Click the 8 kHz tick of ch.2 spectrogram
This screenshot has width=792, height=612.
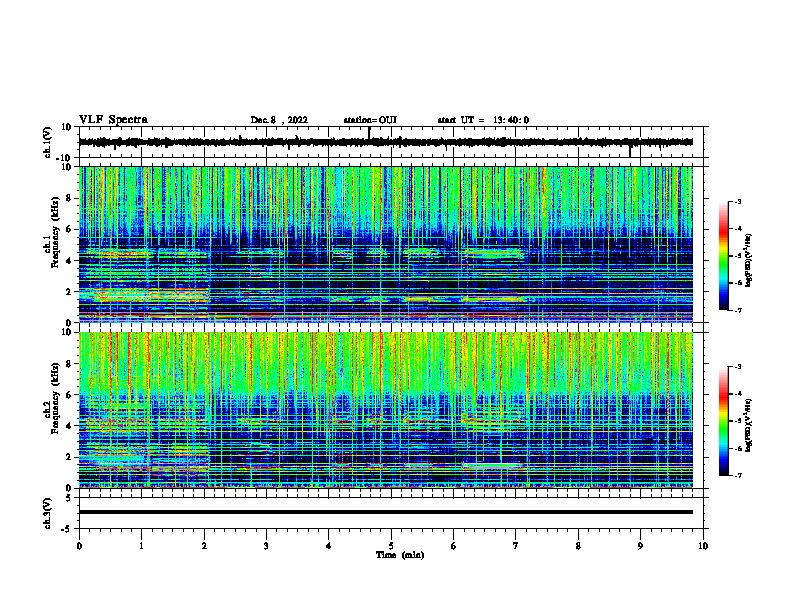coord(69,364)
